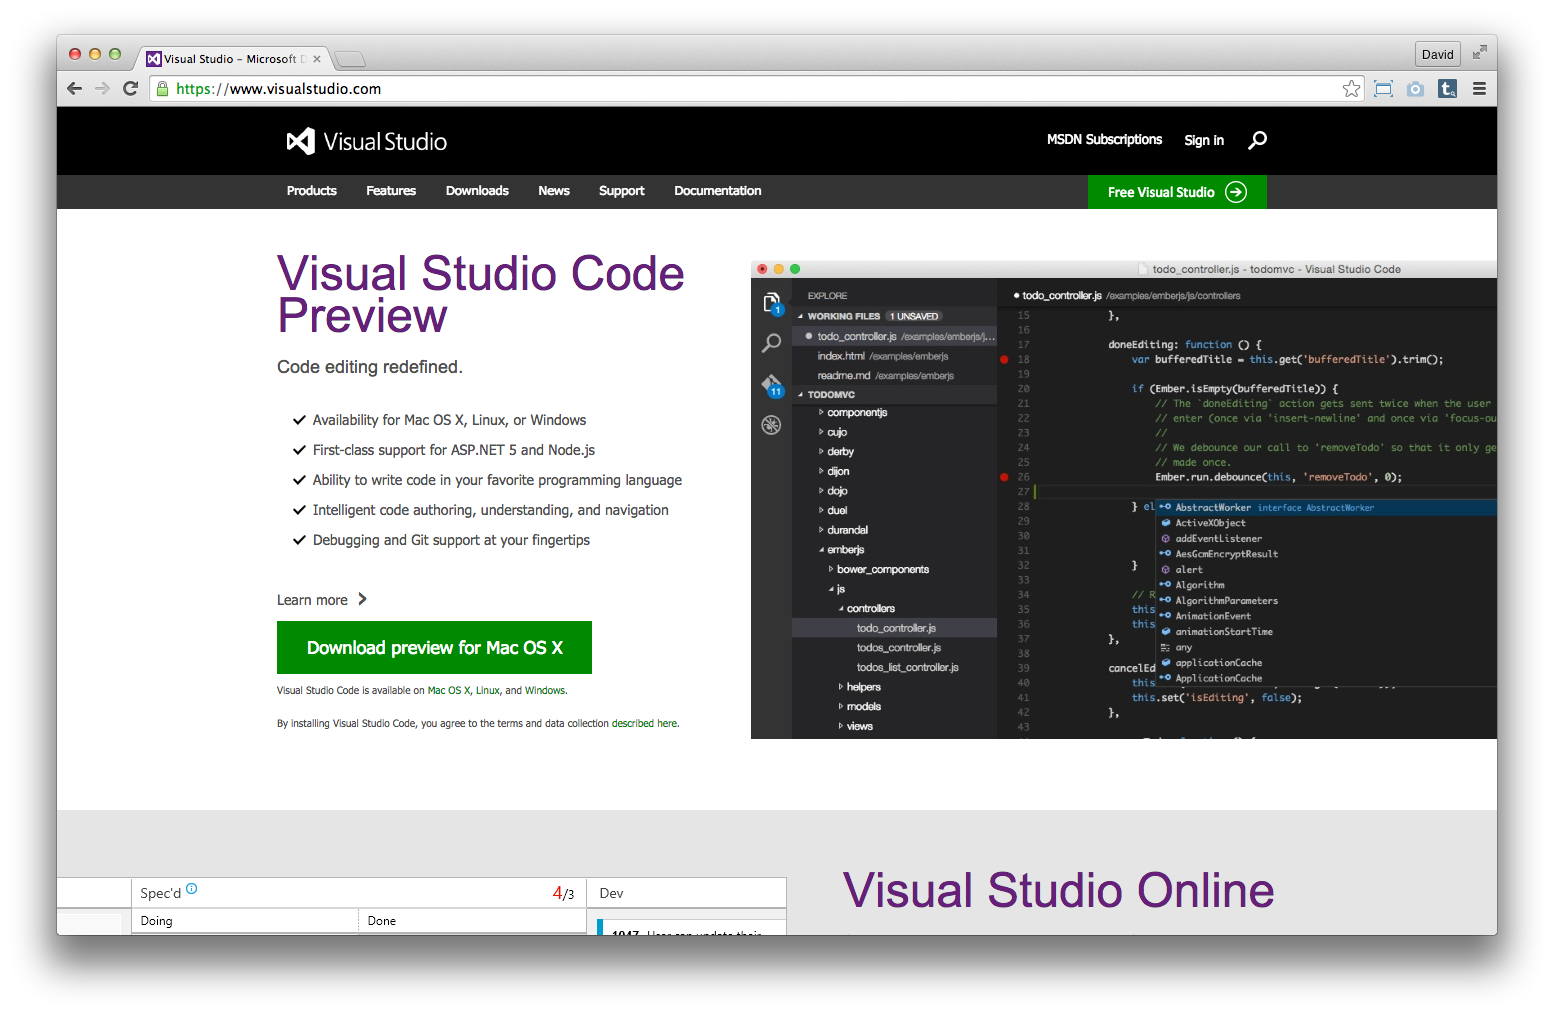The width and height of the screenshot is (1554, 1014).
Task: Select todos_list_controller.js in file tree
Action: (x=907, y=668)
